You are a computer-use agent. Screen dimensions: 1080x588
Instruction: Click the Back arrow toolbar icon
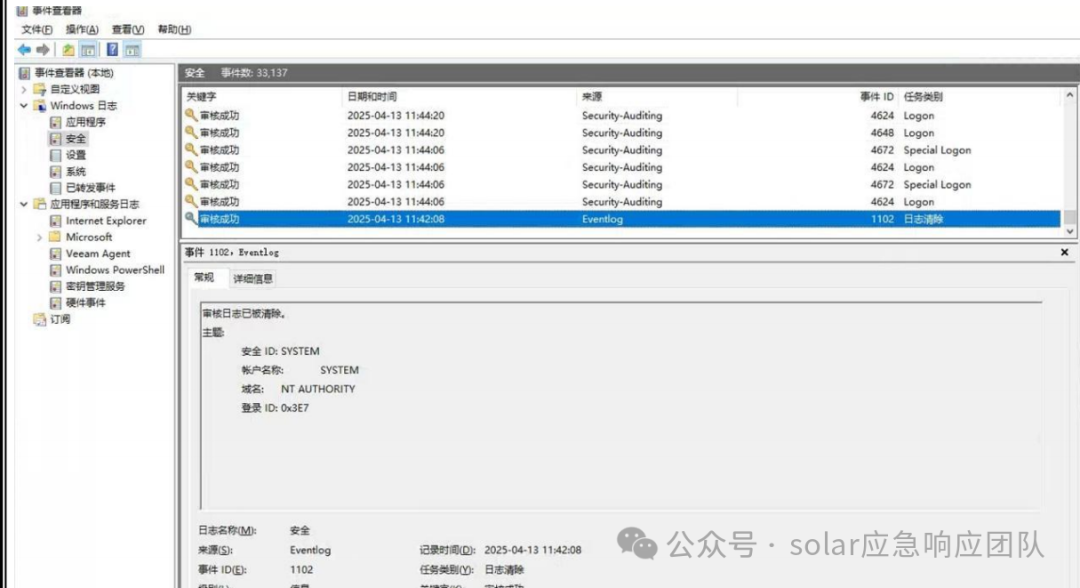point(24,50)
